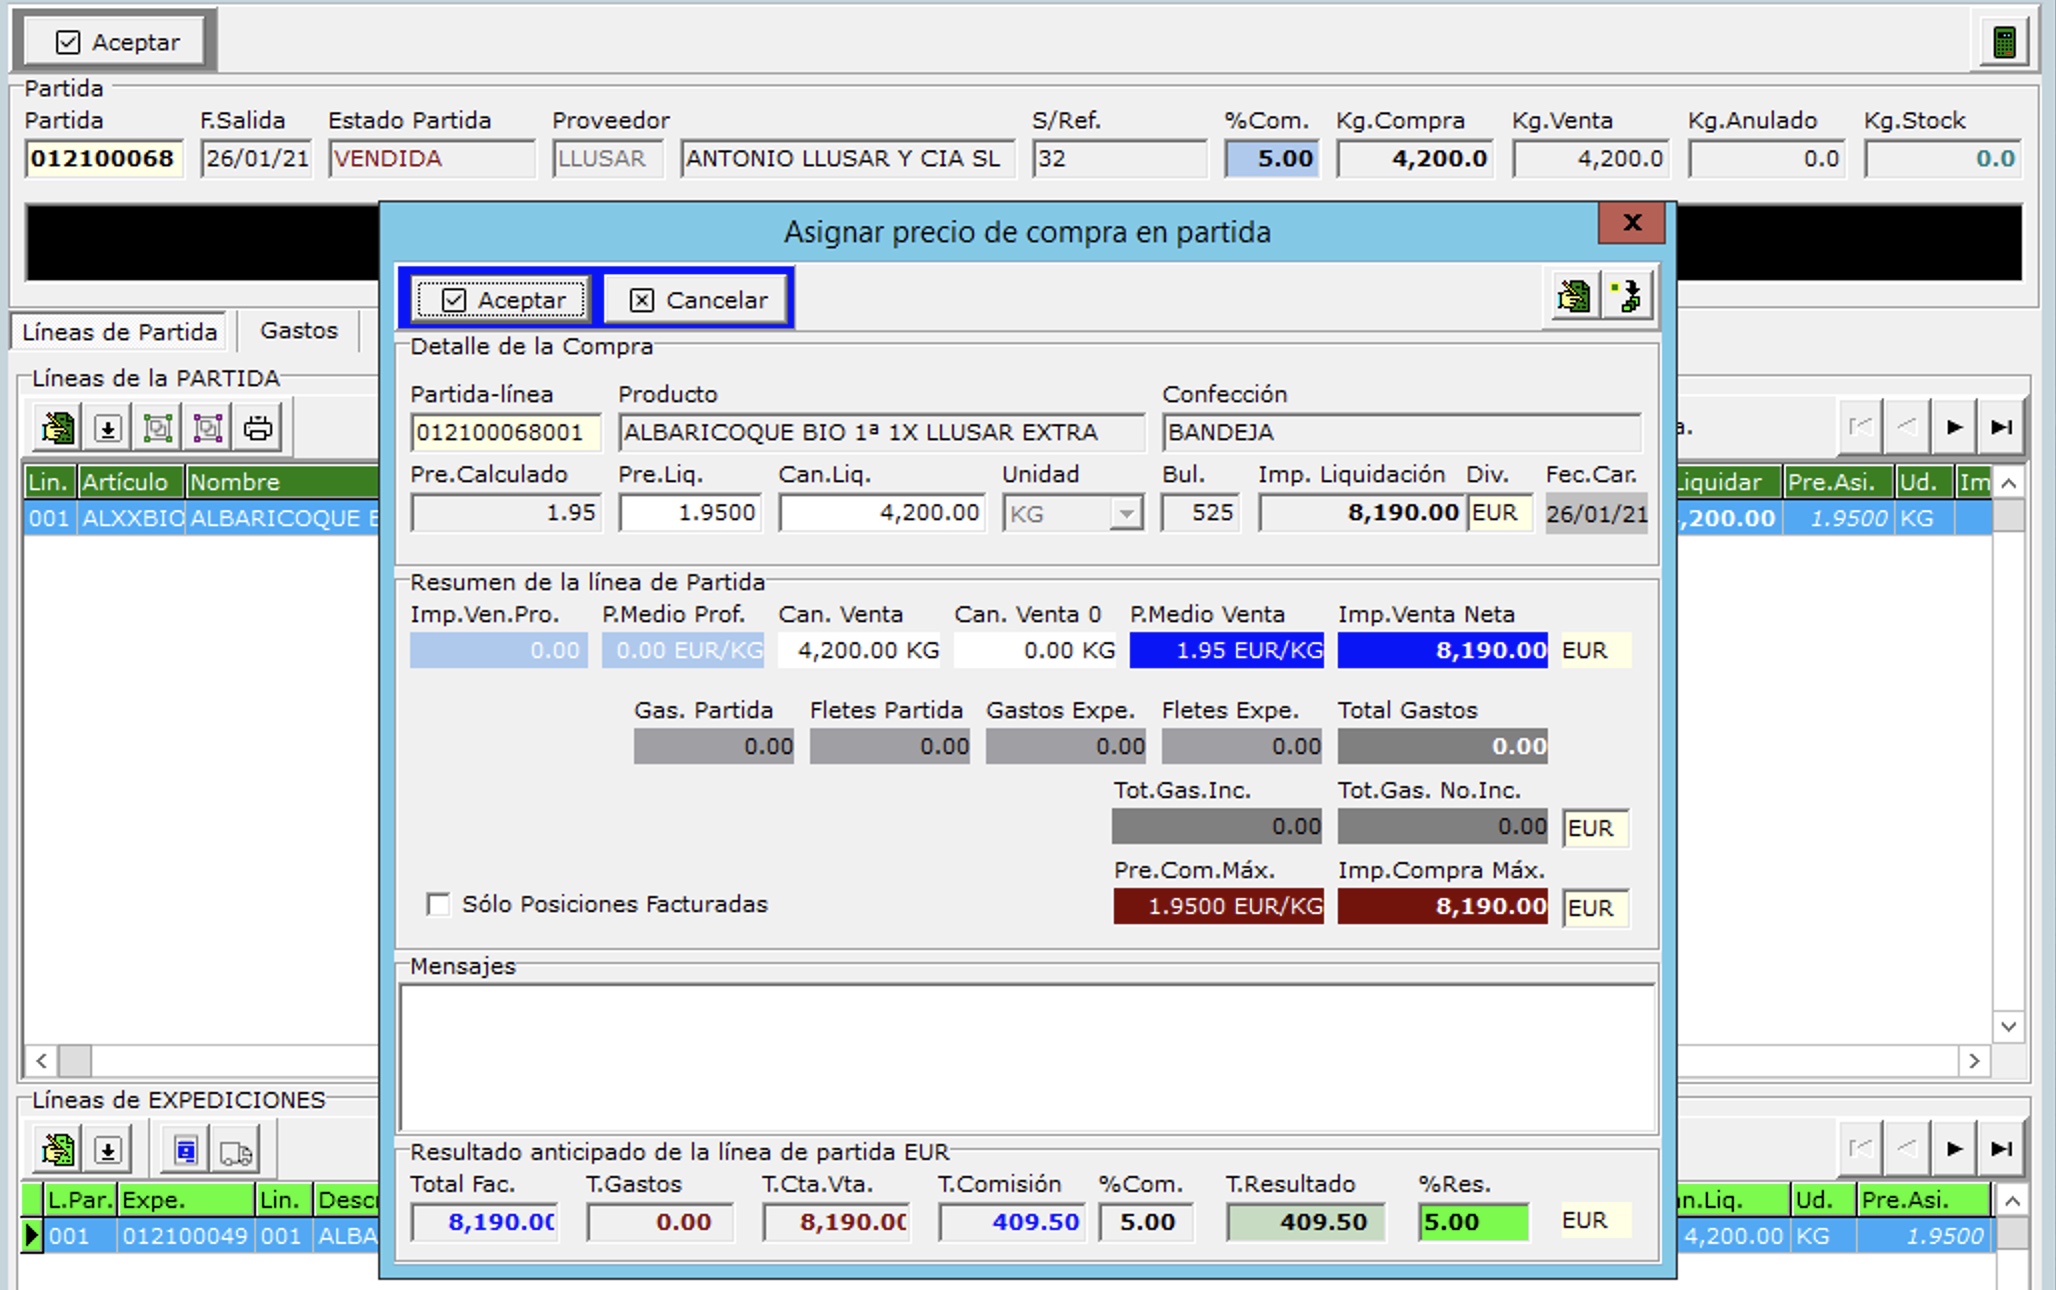Click the printer icon in Líneas de la PARTIDA
The image size is (2056, 1290).
[258, 428]
